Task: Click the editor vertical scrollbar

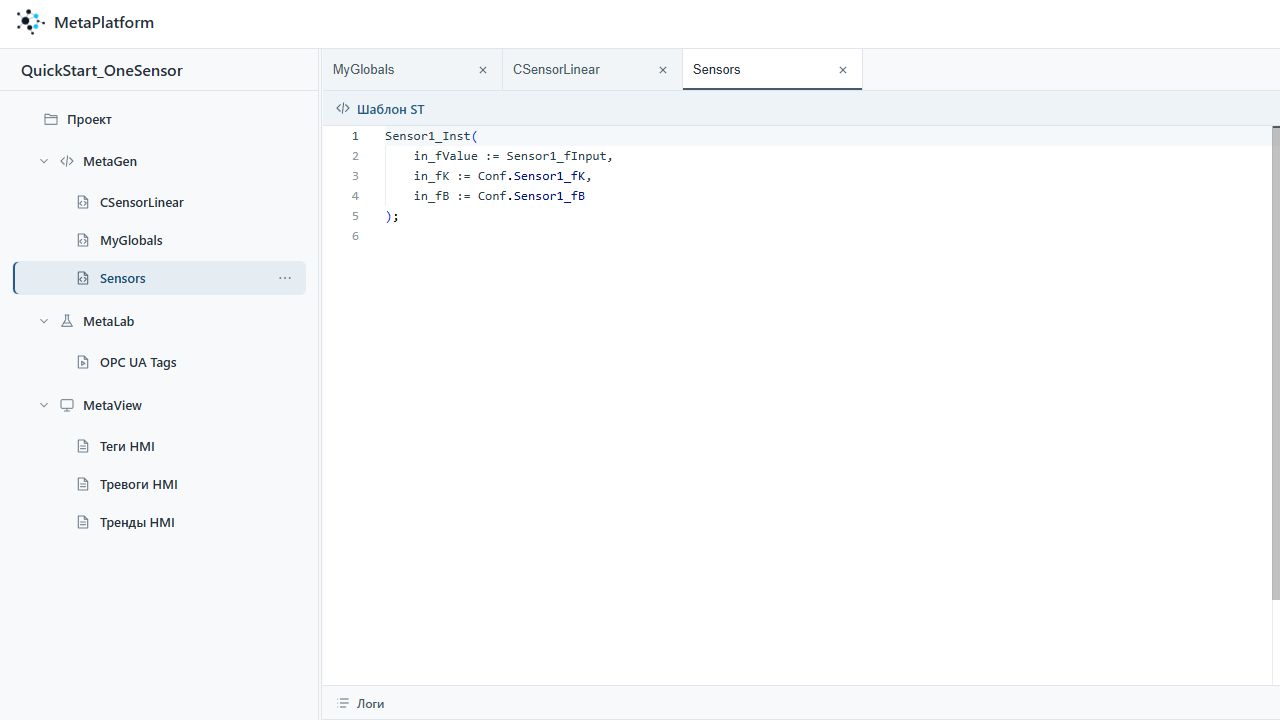Action: pos(1276,363)
